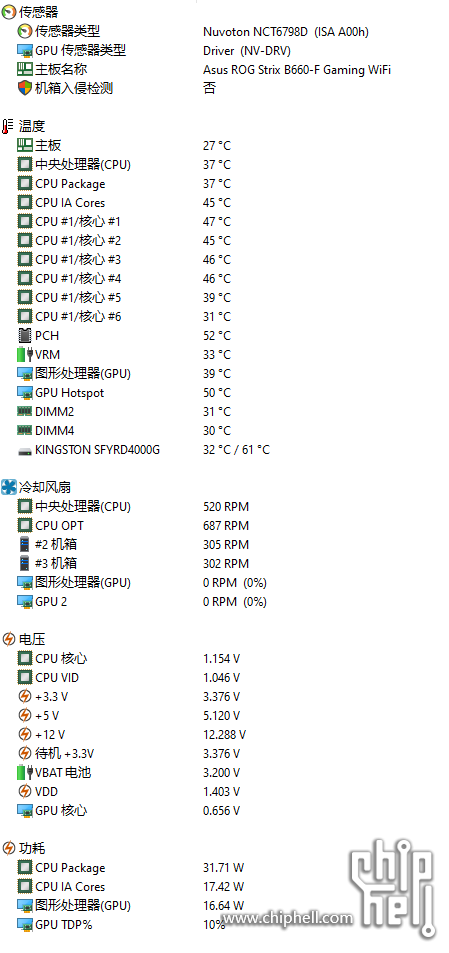Click the CPU #1/核心 #6 label
Viewport: 449px width, 953px height.
[x=78, y=317]
